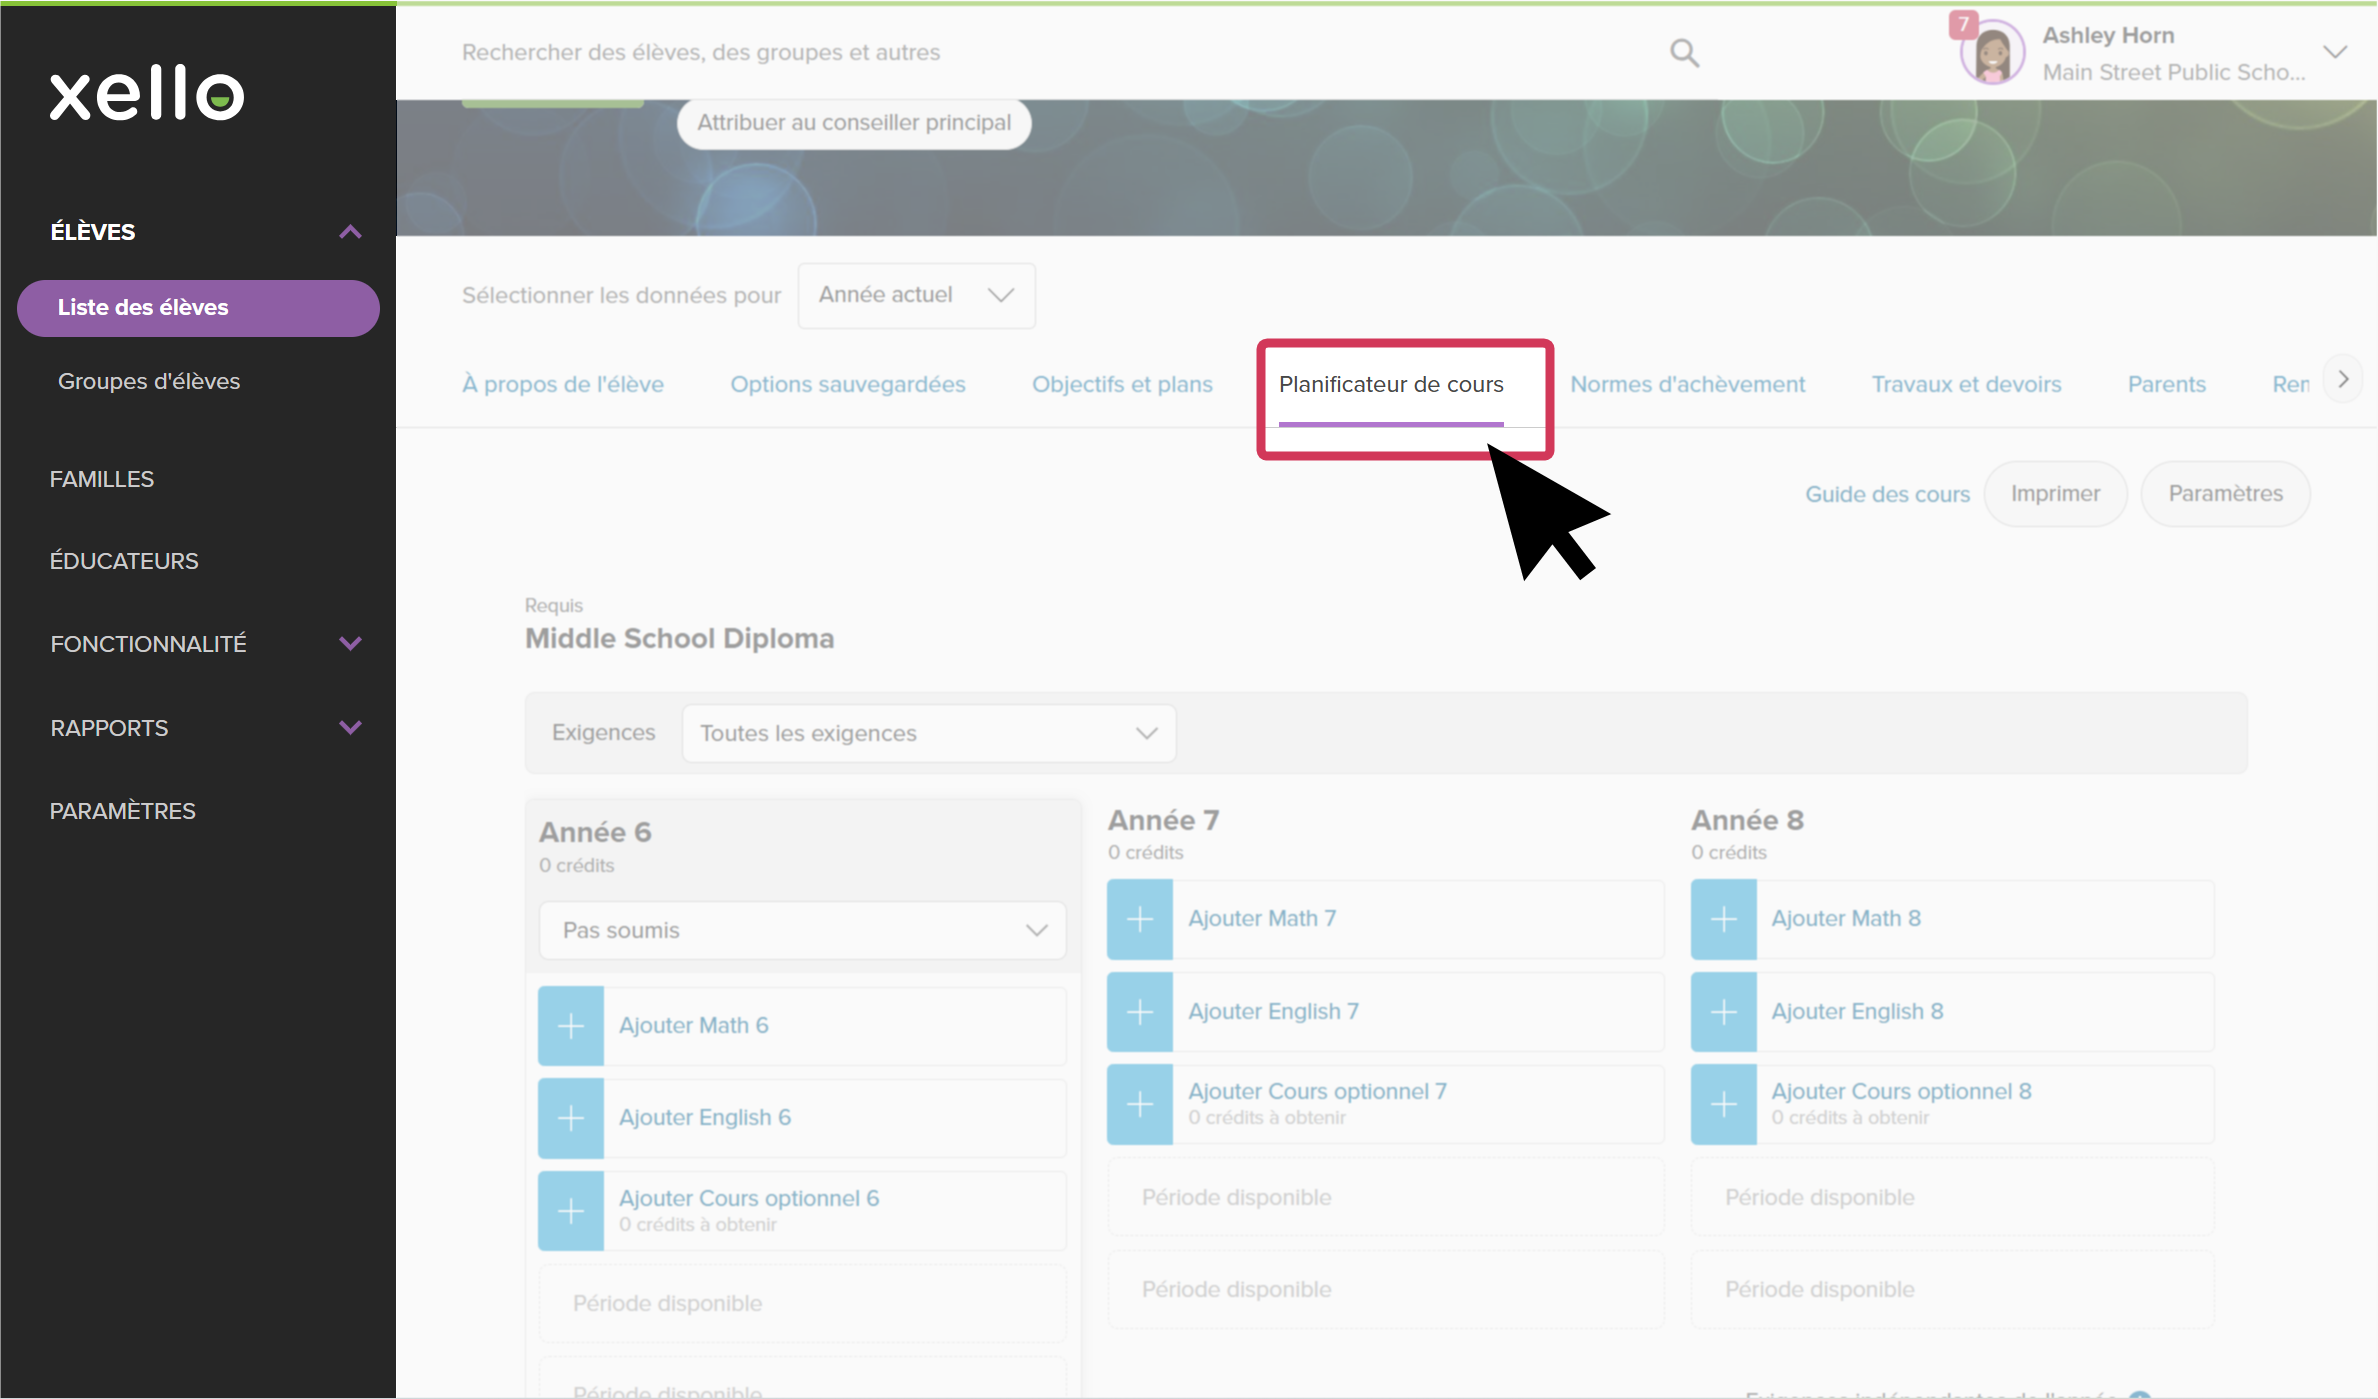The image size is (2378, 1399).
Task: Click Ashley Horn's avatar picture
Action: tap(1992, 53)
